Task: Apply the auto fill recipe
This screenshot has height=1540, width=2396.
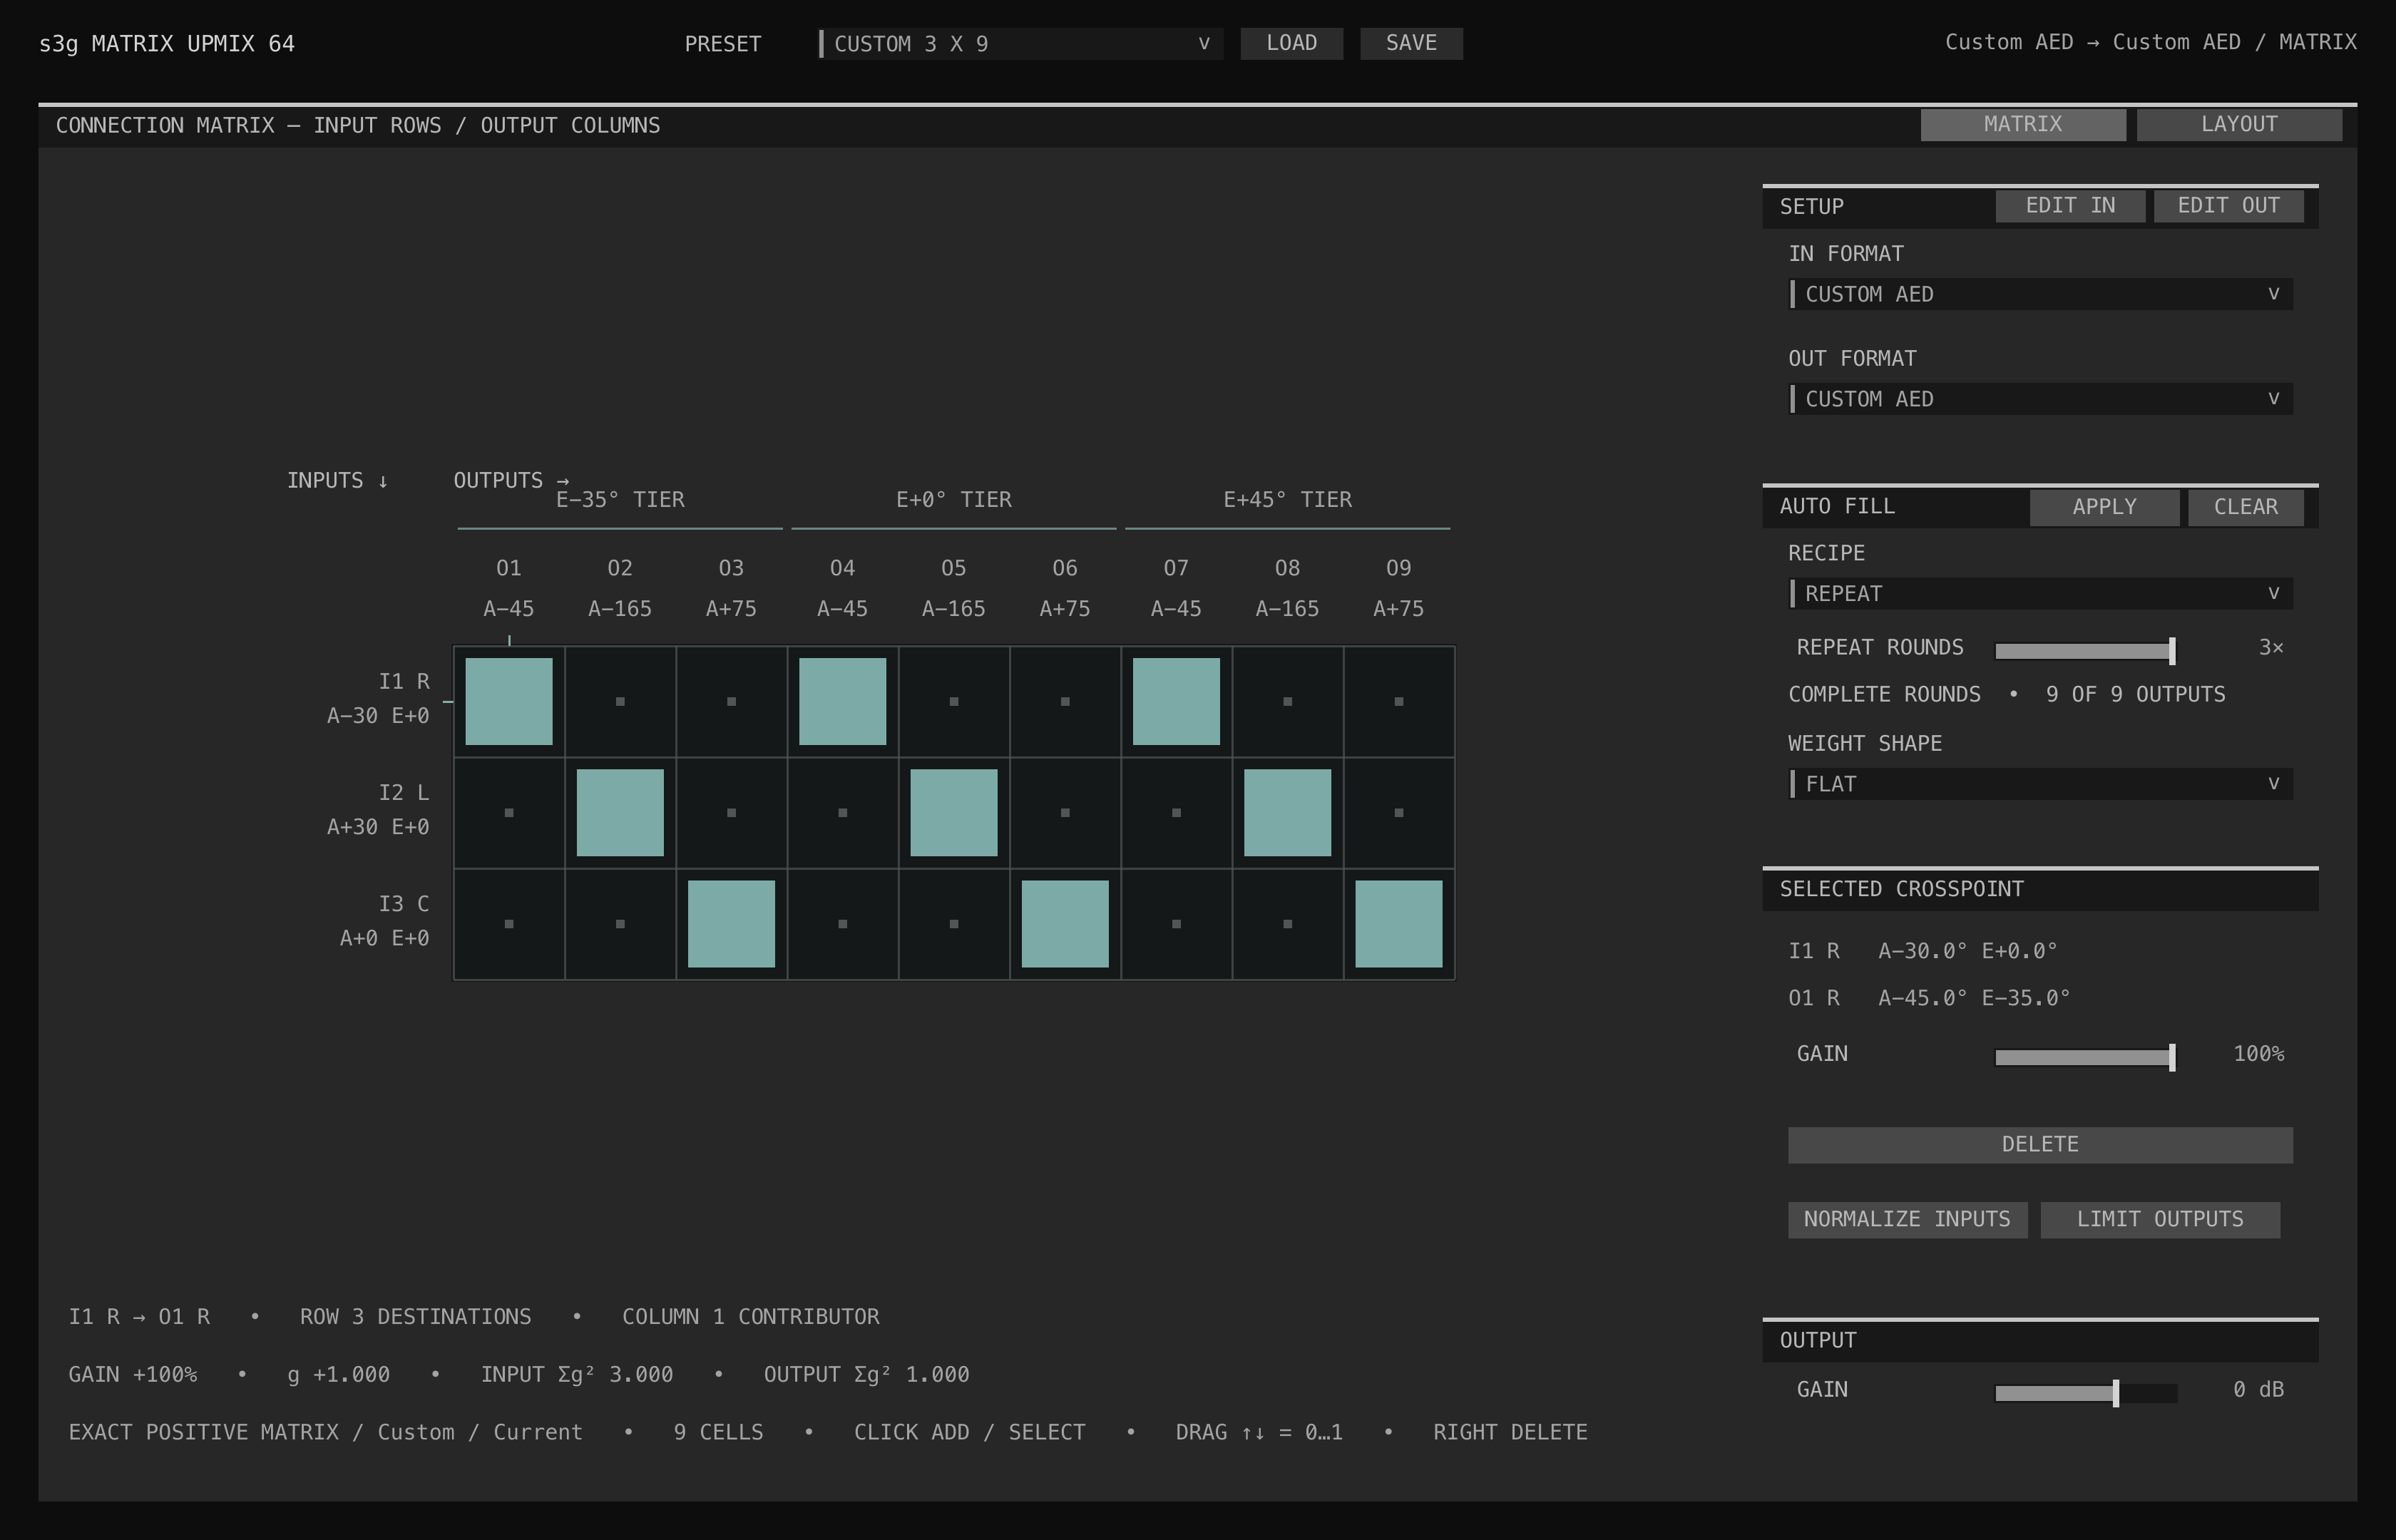Action: tap(2104, 507)
